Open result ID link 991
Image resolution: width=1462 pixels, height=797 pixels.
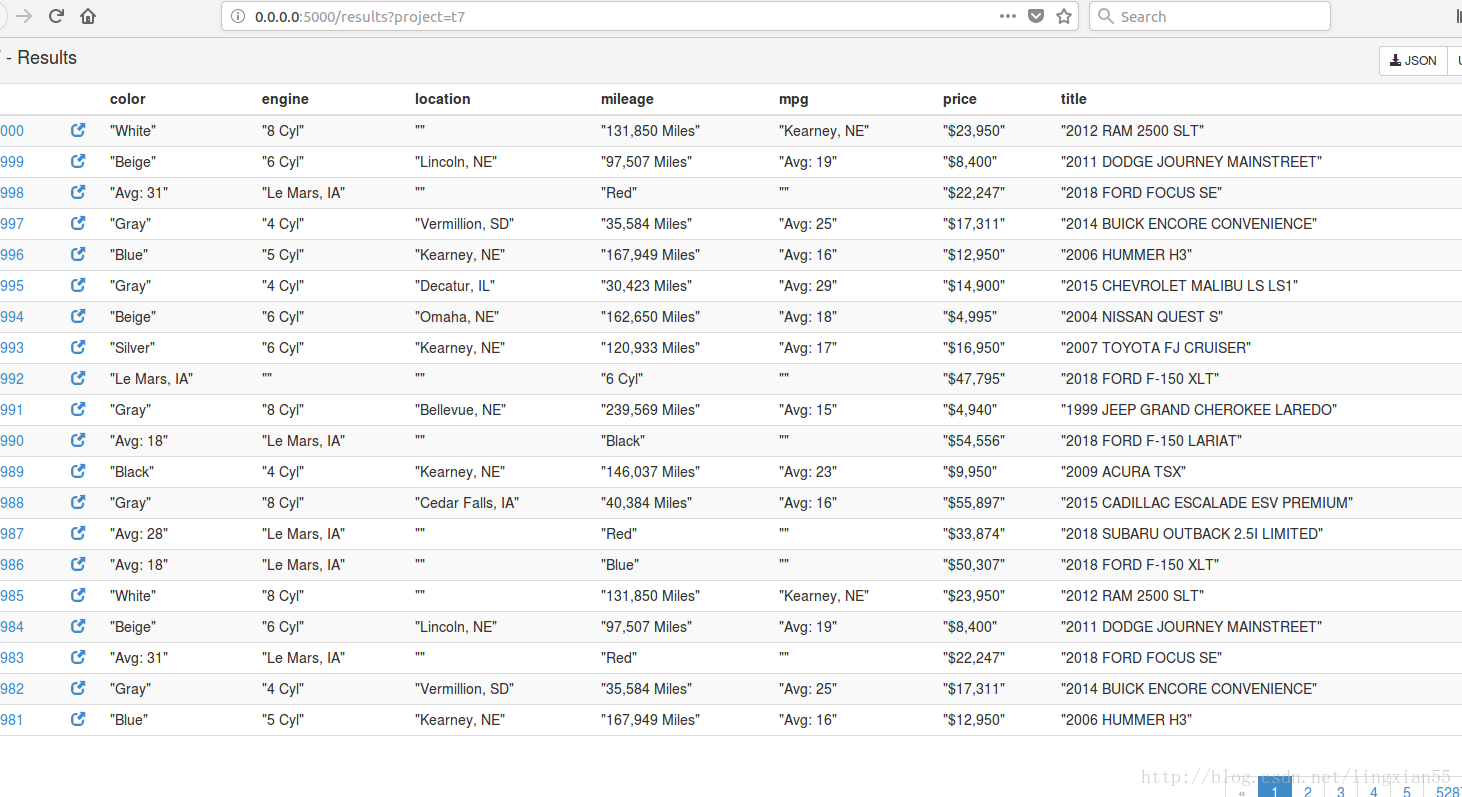click(12, 410)
